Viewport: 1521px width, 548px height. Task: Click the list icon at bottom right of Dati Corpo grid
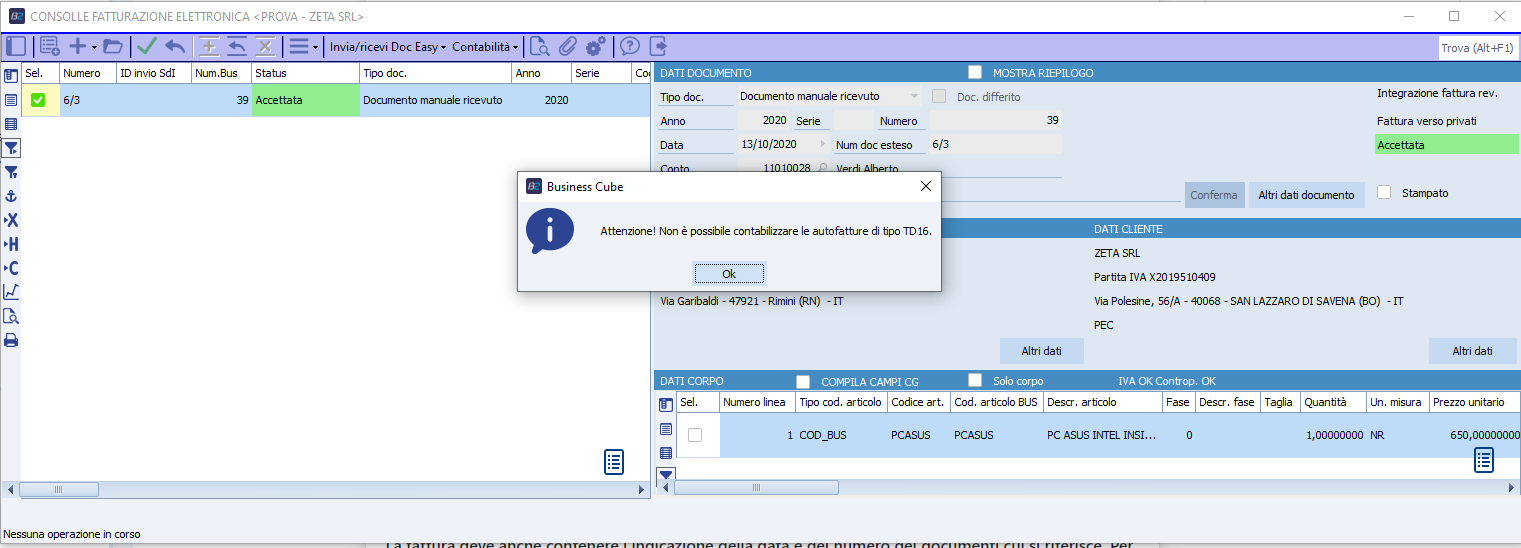[x=1484, y=460]
